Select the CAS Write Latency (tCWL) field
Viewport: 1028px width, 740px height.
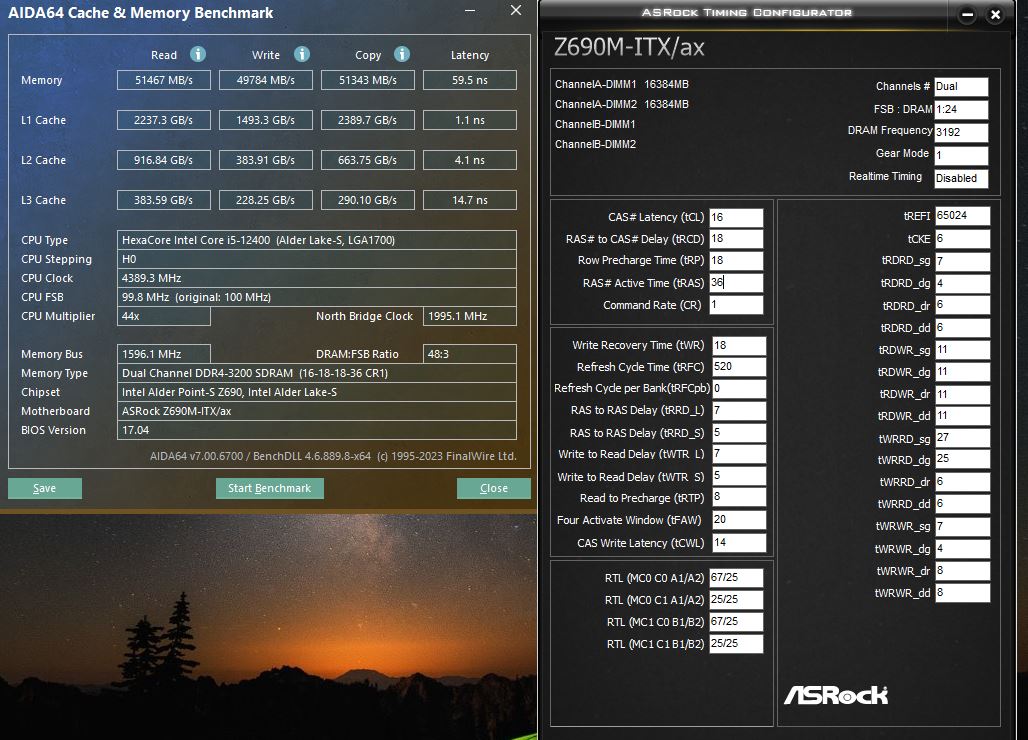click(x=739, y=543)
